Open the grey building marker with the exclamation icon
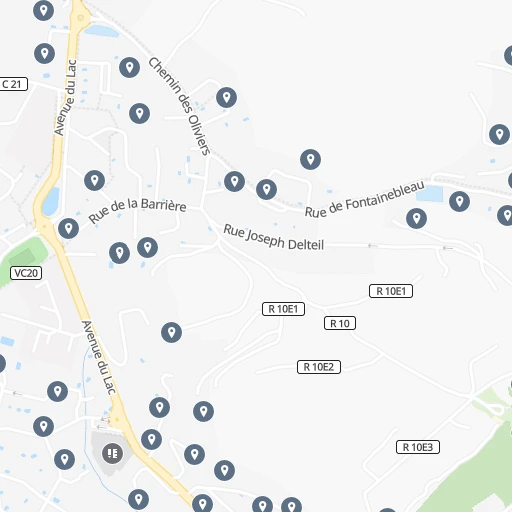This screenshot has height=512, width=512. [x=112, y=453]
